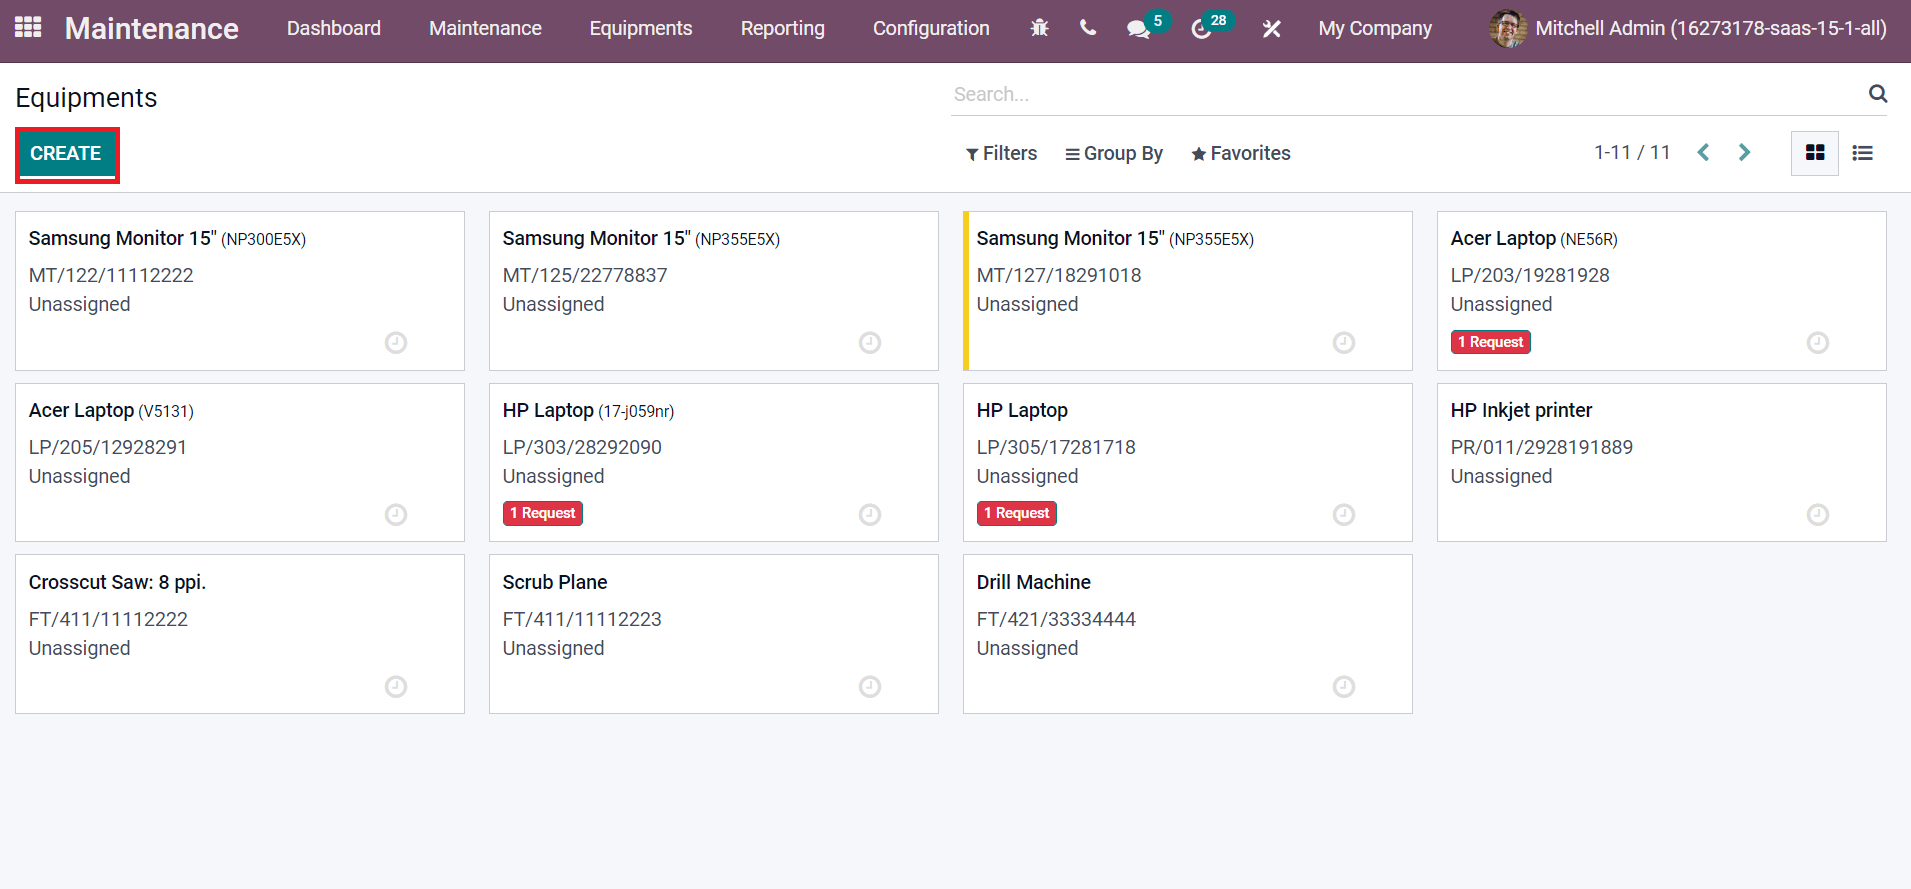Screen dimensions: 1911x889
Task: Open Acer Laptop (V5131) card title
Action: click(x=111, y=411)
